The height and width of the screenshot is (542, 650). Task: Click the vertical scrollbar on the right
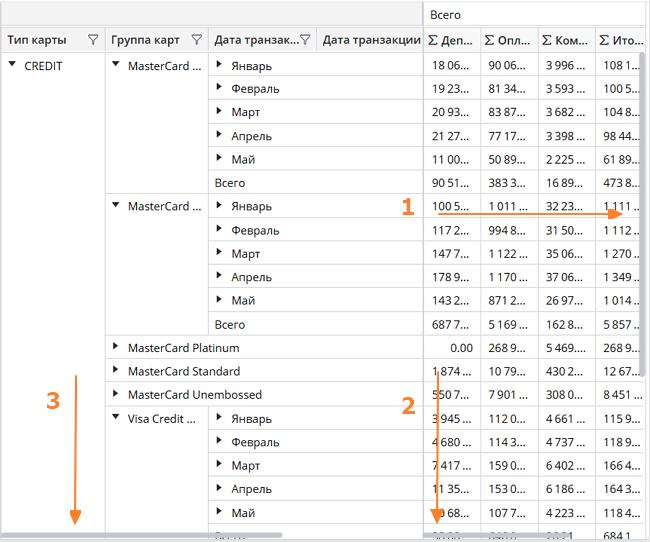click(643, 200)
